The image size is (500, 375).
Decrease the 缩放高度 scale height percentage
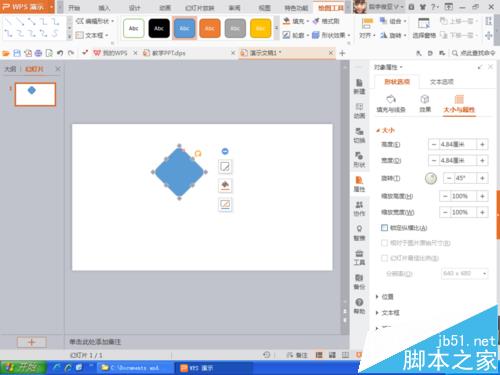(x=445, y=196)
